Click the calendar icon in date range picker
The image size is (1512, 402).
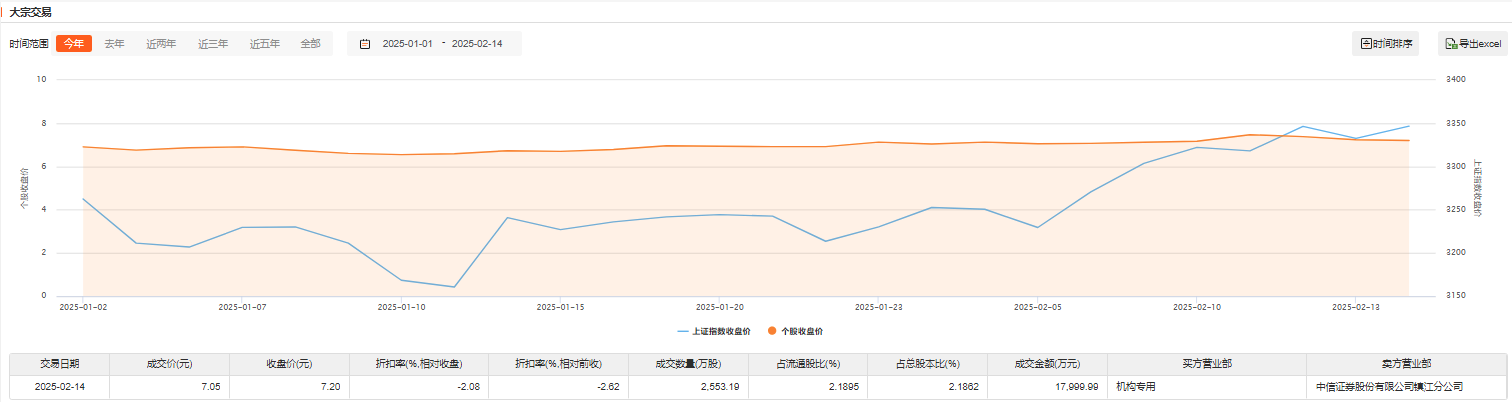pos(365,44)
